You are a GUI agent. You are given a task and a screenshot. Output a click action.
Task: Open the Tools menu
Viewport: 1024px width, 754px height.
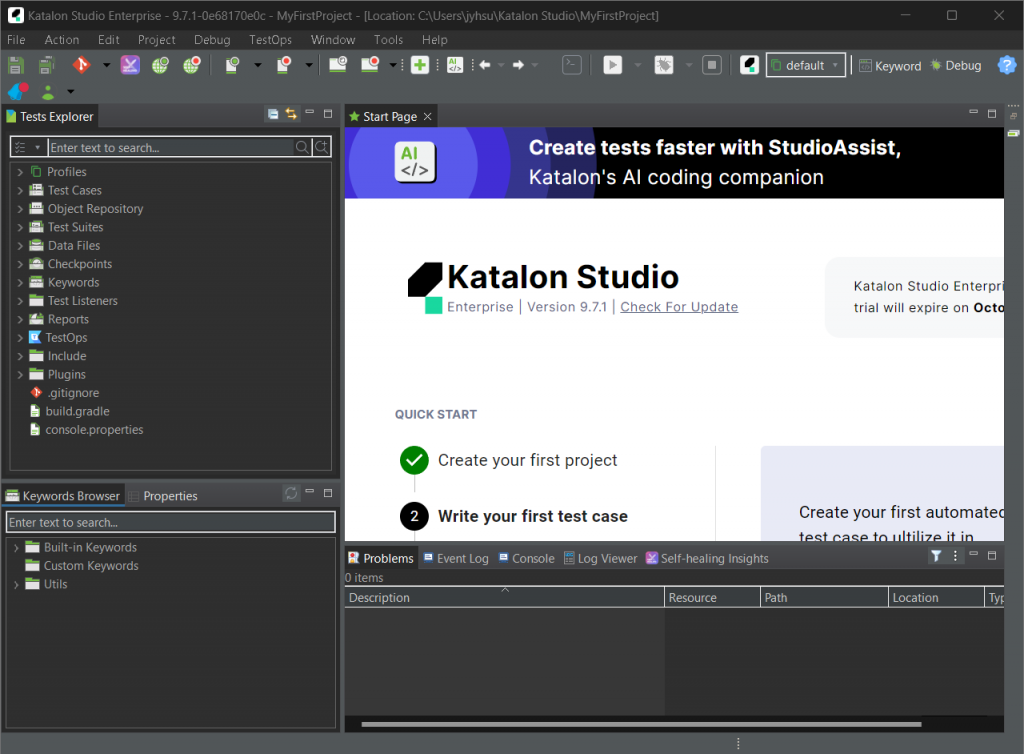[388, 40]
